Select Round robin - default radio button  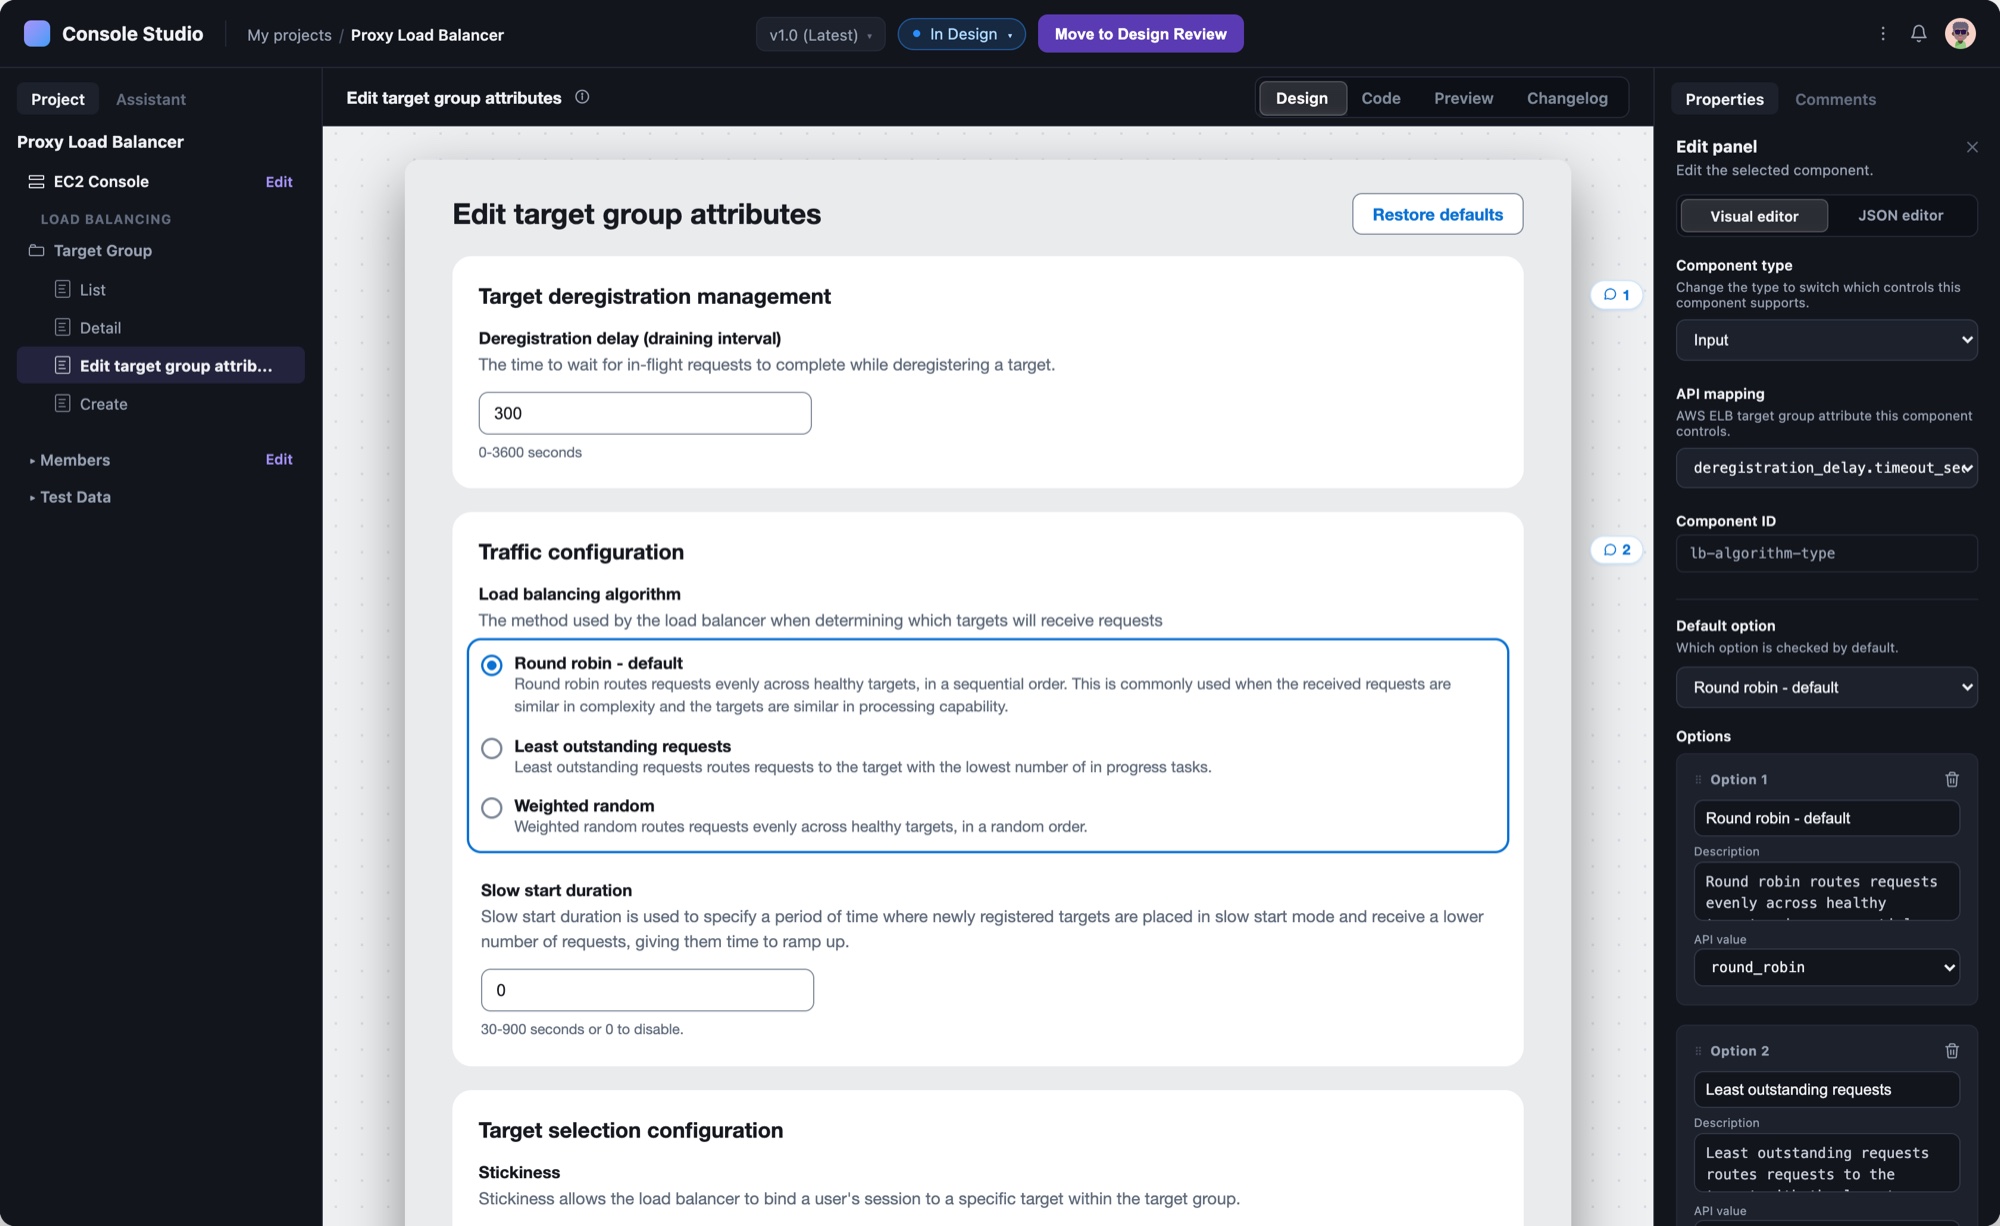[x=491, y=665]
